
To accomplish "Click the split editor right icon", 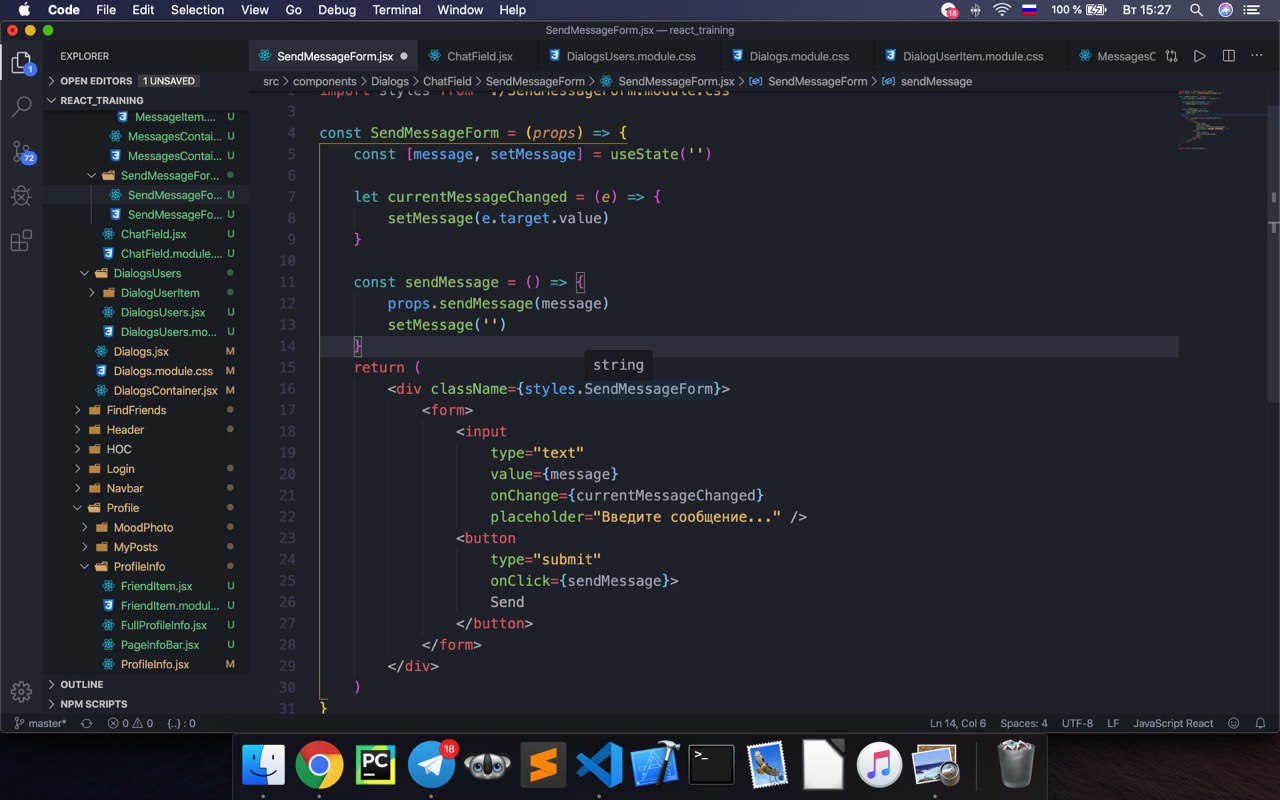I will coord(1229,56).
